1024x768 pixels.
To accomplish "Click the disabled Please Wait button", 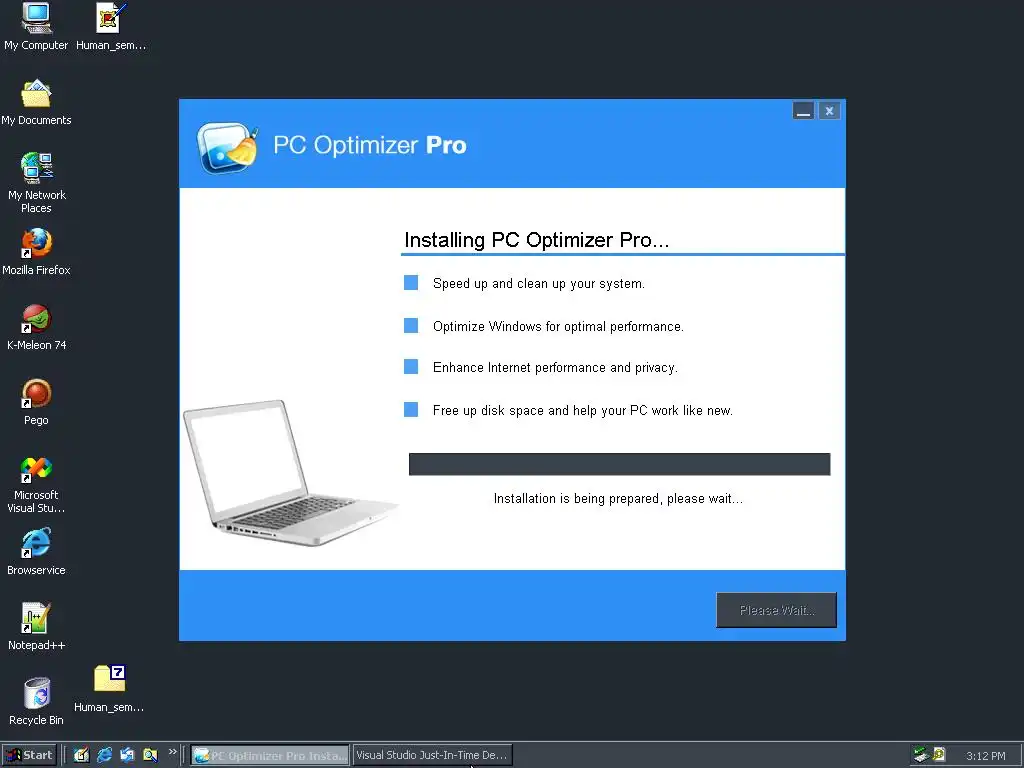I will pos(776,610).
